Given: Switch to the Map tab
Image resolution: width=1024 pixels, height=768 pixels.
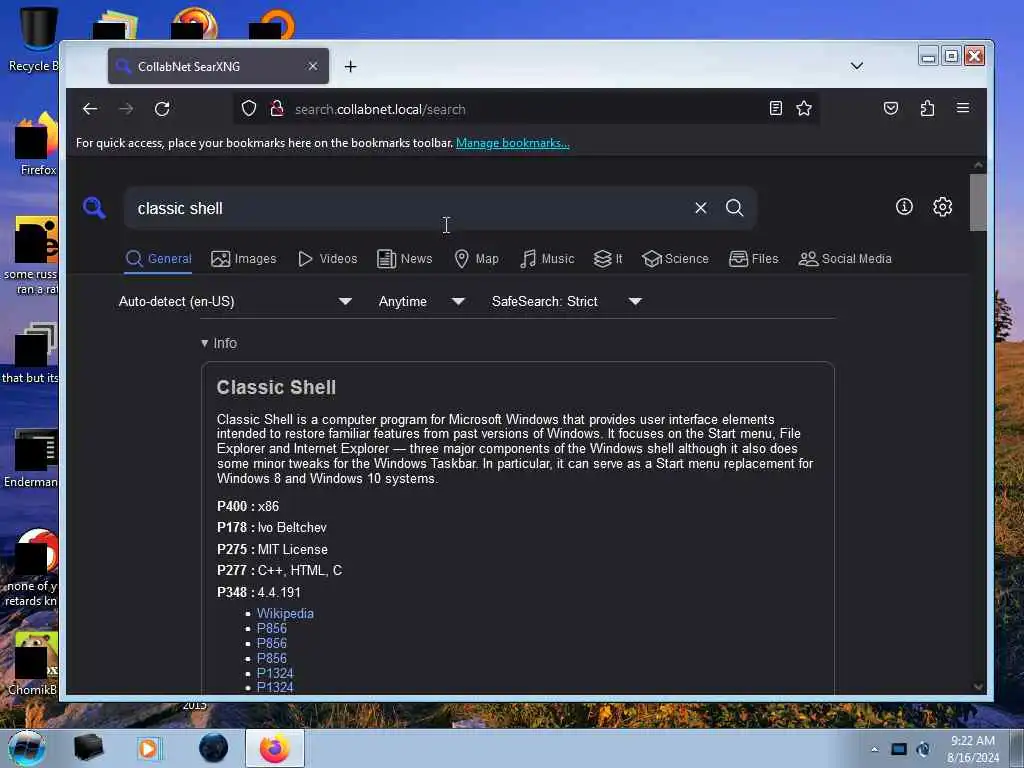Looking at the screenshot, I should [x=476, y=259].
